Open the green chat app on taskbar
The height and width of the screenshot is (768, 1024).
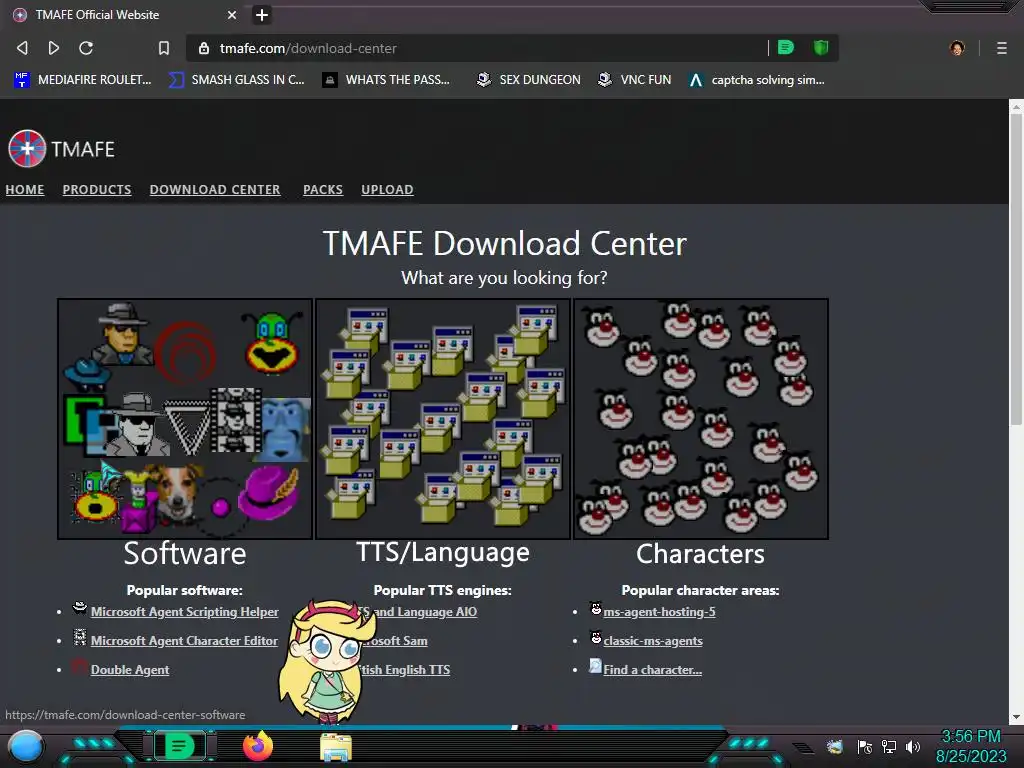179,746
